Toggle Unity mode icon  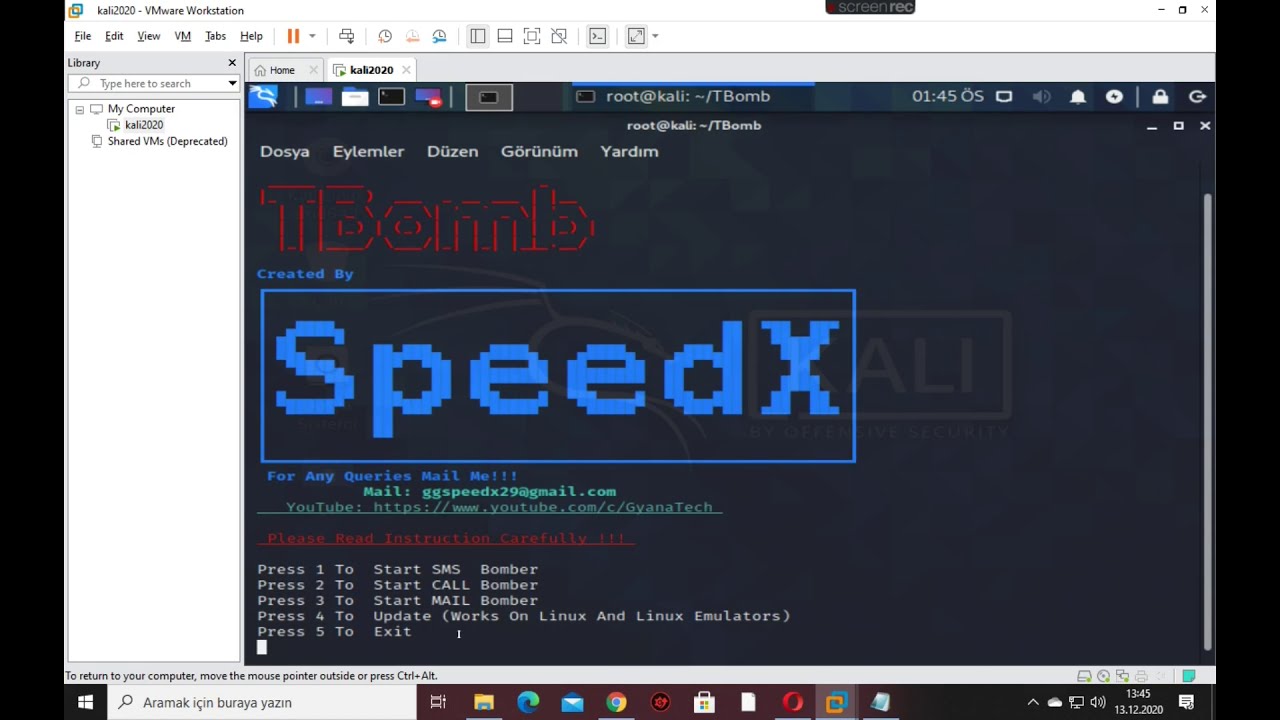click(x=559, y=36)
